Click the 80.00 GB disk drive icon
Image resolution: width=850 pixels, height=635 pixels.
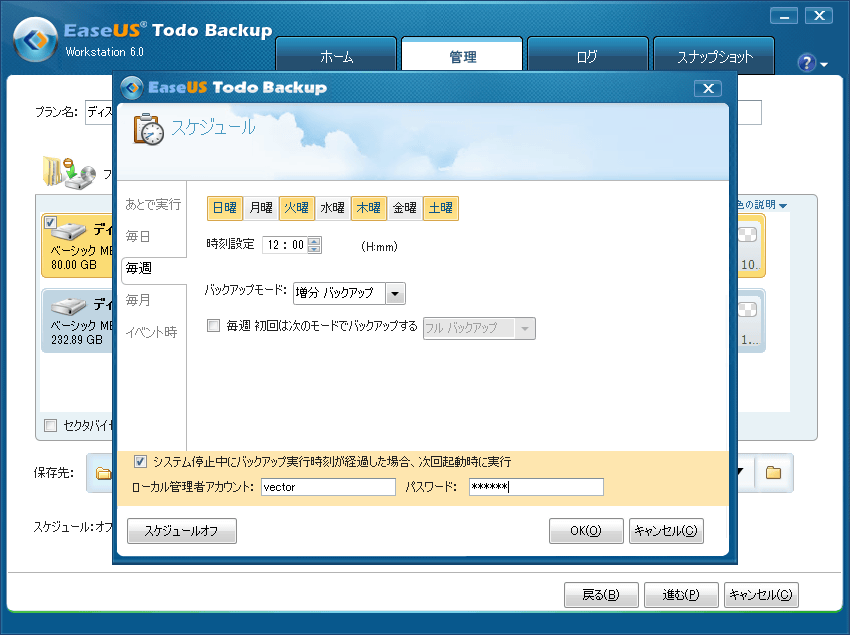[x=68, y=230]
